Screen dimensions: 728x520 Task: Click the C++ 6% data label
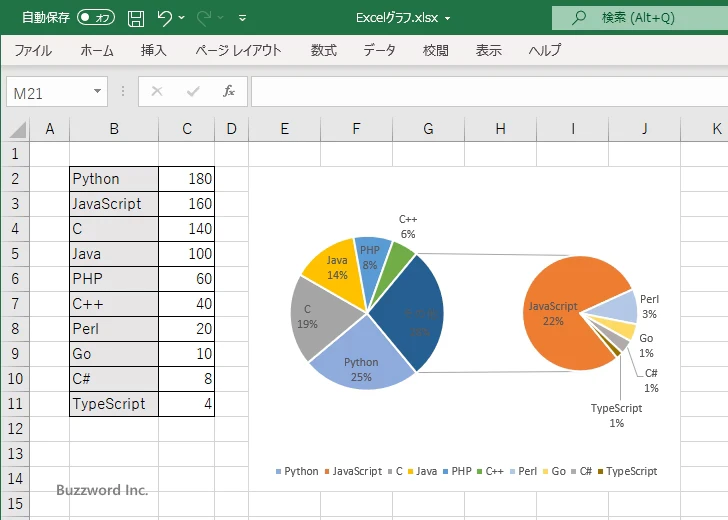point(408,227)
